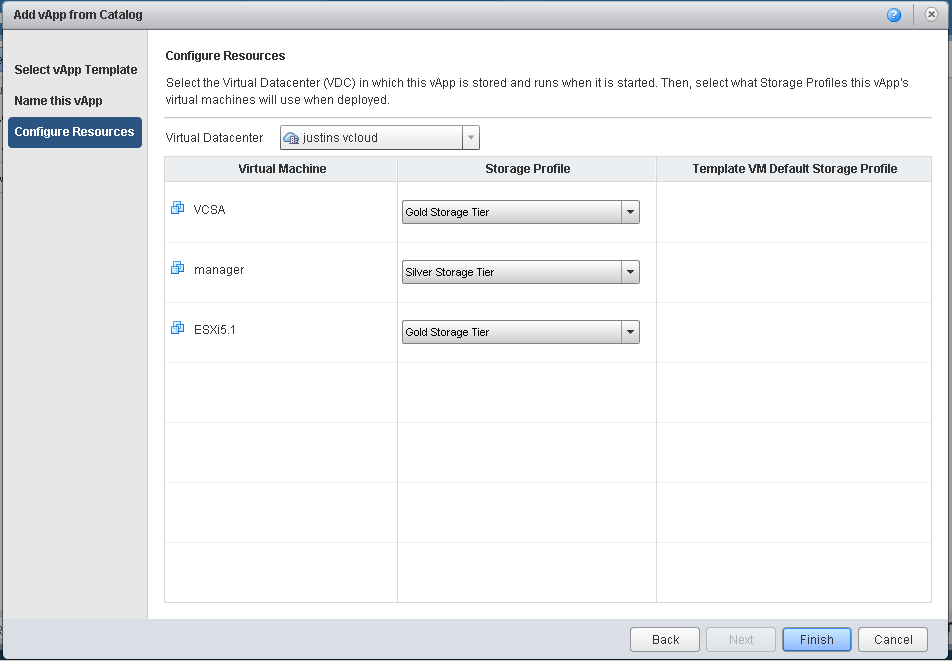The width and height of the screenshot is (952, 661).
Task: Click the Finish button
Action: click(817, 640)
